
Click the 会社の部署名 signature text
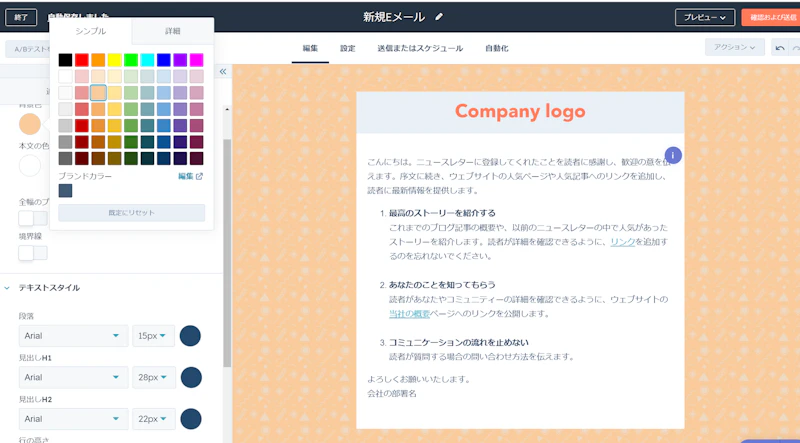392,393
